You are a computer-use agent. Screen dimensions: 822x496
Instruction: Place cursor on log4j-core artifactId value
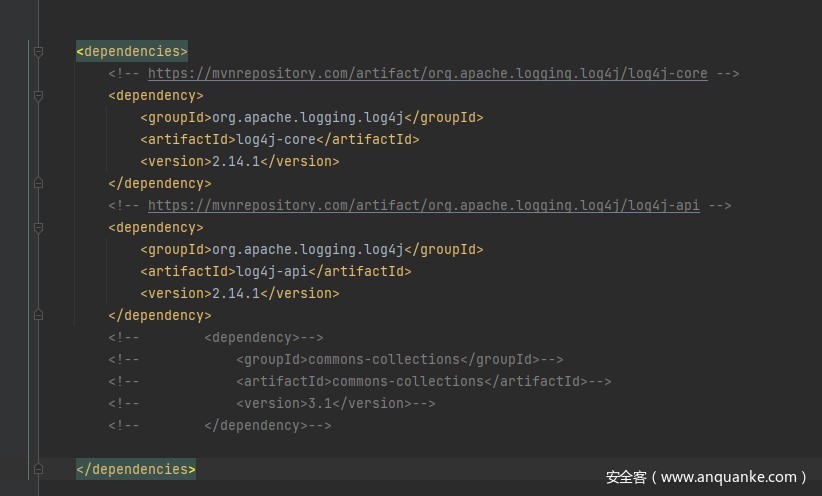pos(269,140)
